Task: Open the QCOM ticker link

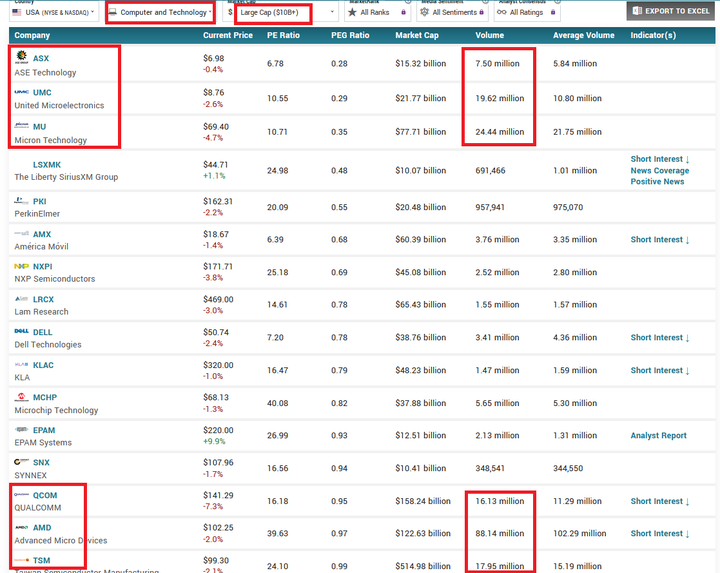Action: pyautogui.click(x=45, y=494)
